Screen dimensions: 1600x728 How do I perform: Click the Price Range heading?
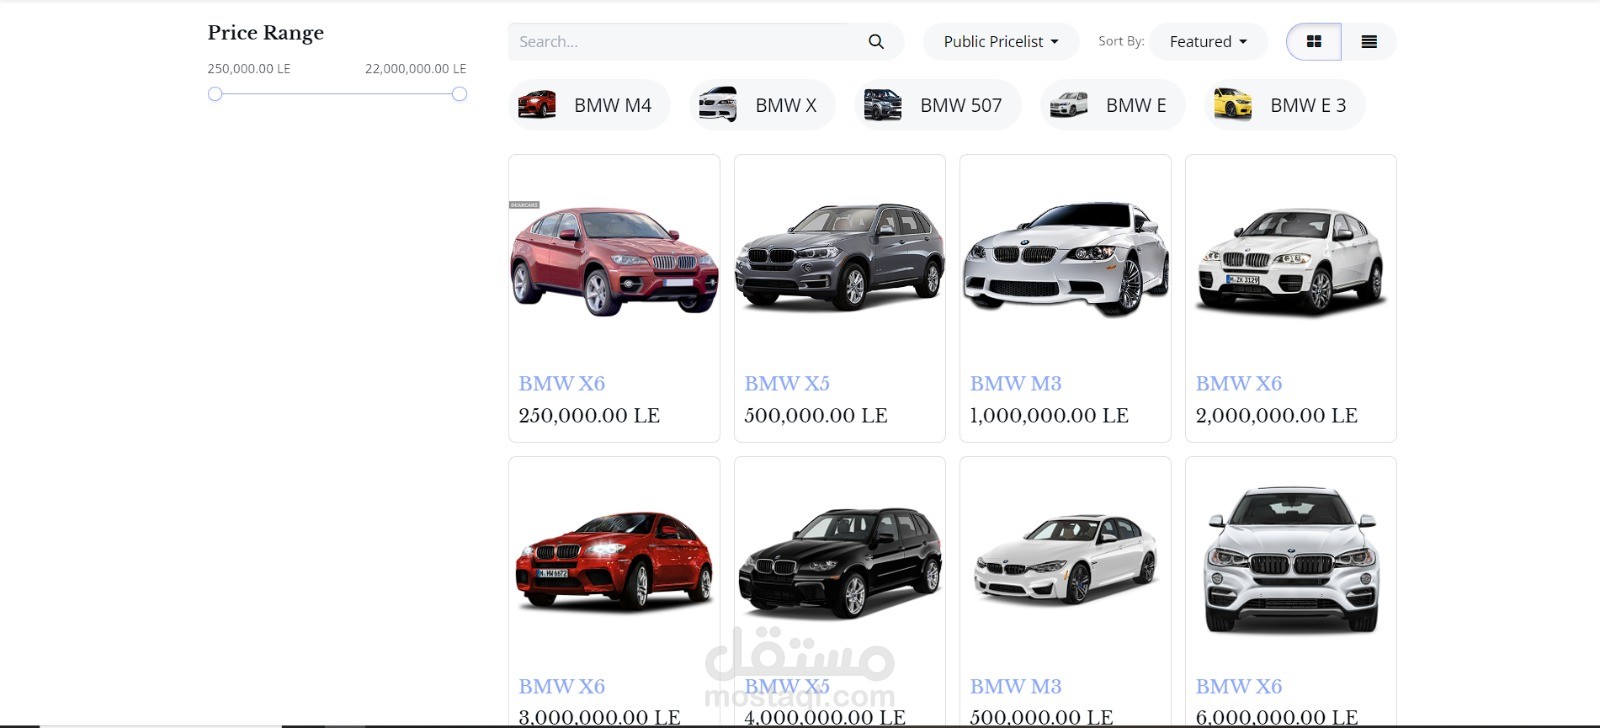click(266, 32)
